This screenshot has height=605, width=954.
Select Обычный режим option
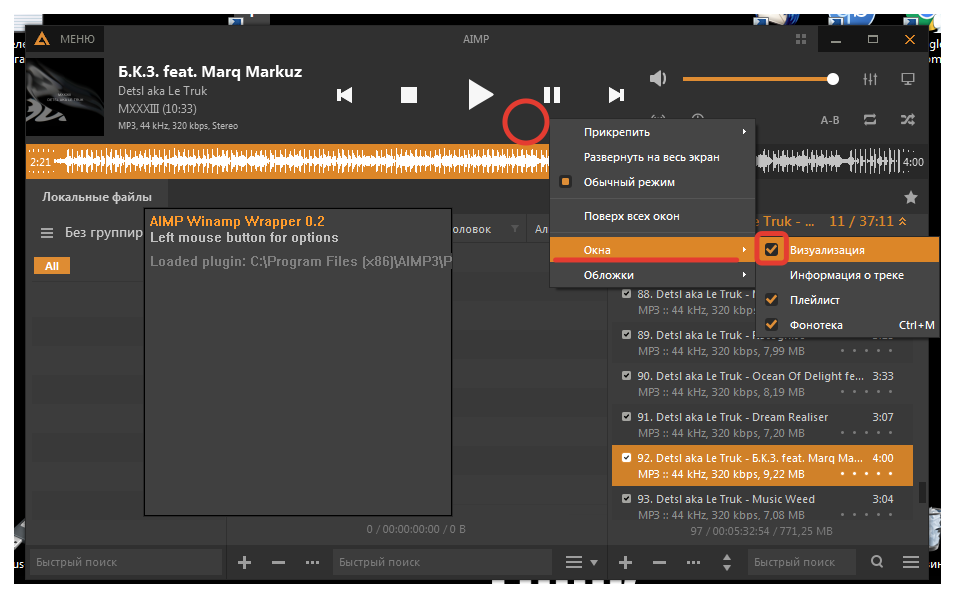coord(652,182)
